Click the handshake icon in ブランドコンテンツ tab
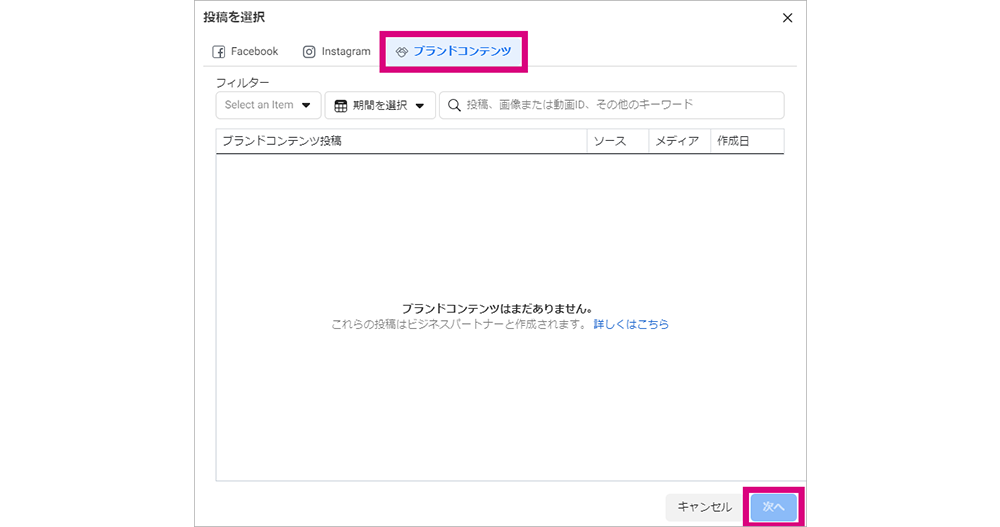1000x527 pixels. 401,52
